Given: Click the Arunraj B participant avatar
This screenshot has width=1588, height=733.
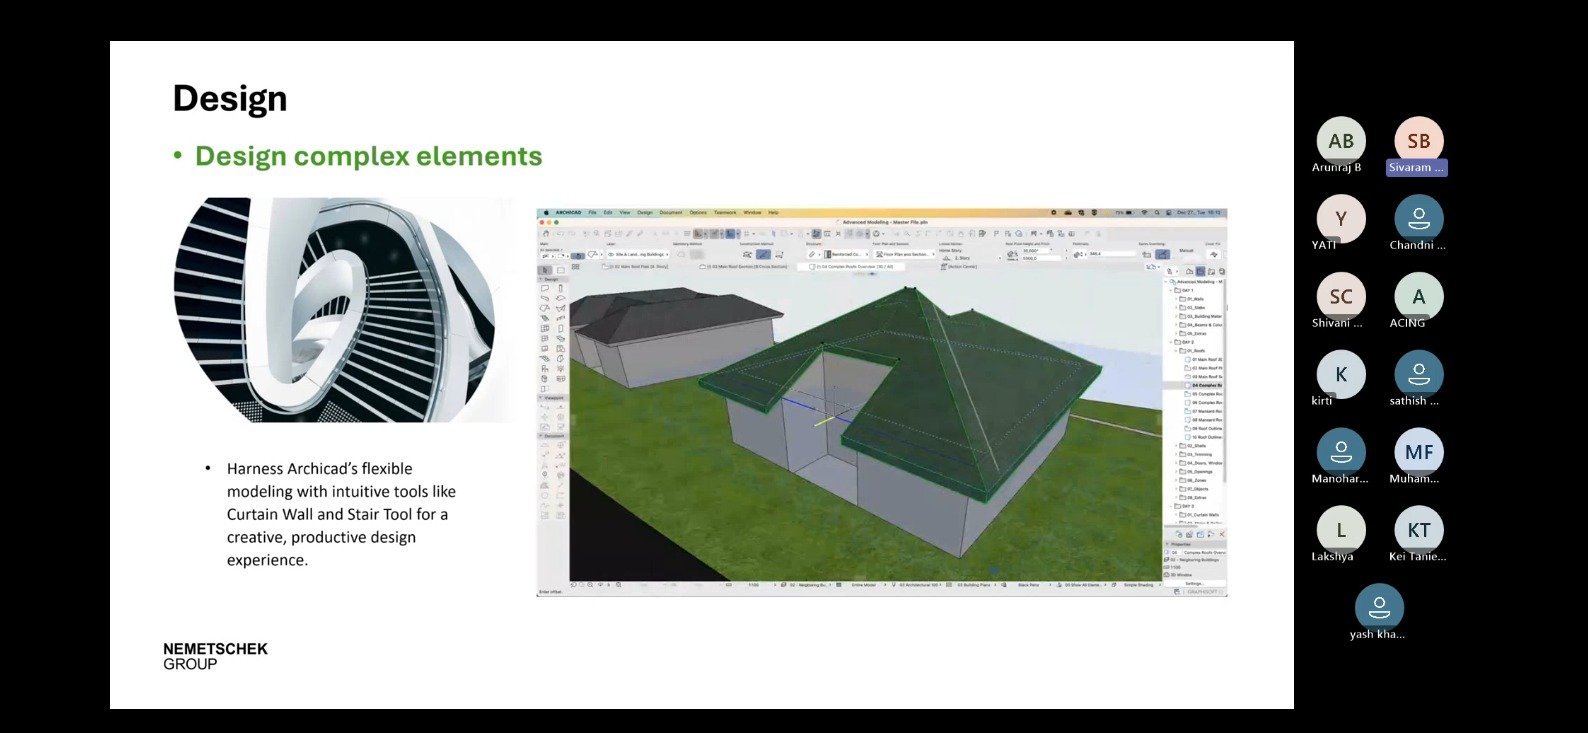Looking at the screenshot, I should coord(1340,141).
